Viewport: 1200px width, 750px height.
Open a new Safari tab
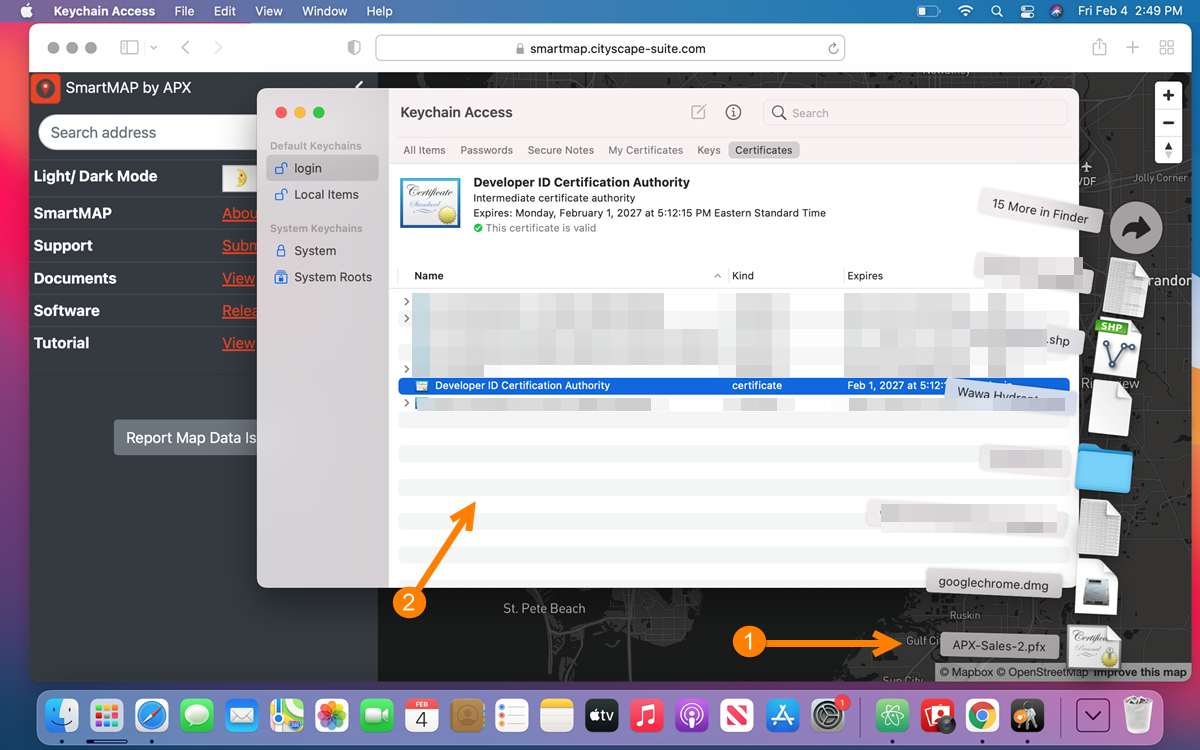pyautogui.click(x=1133, y=47)
